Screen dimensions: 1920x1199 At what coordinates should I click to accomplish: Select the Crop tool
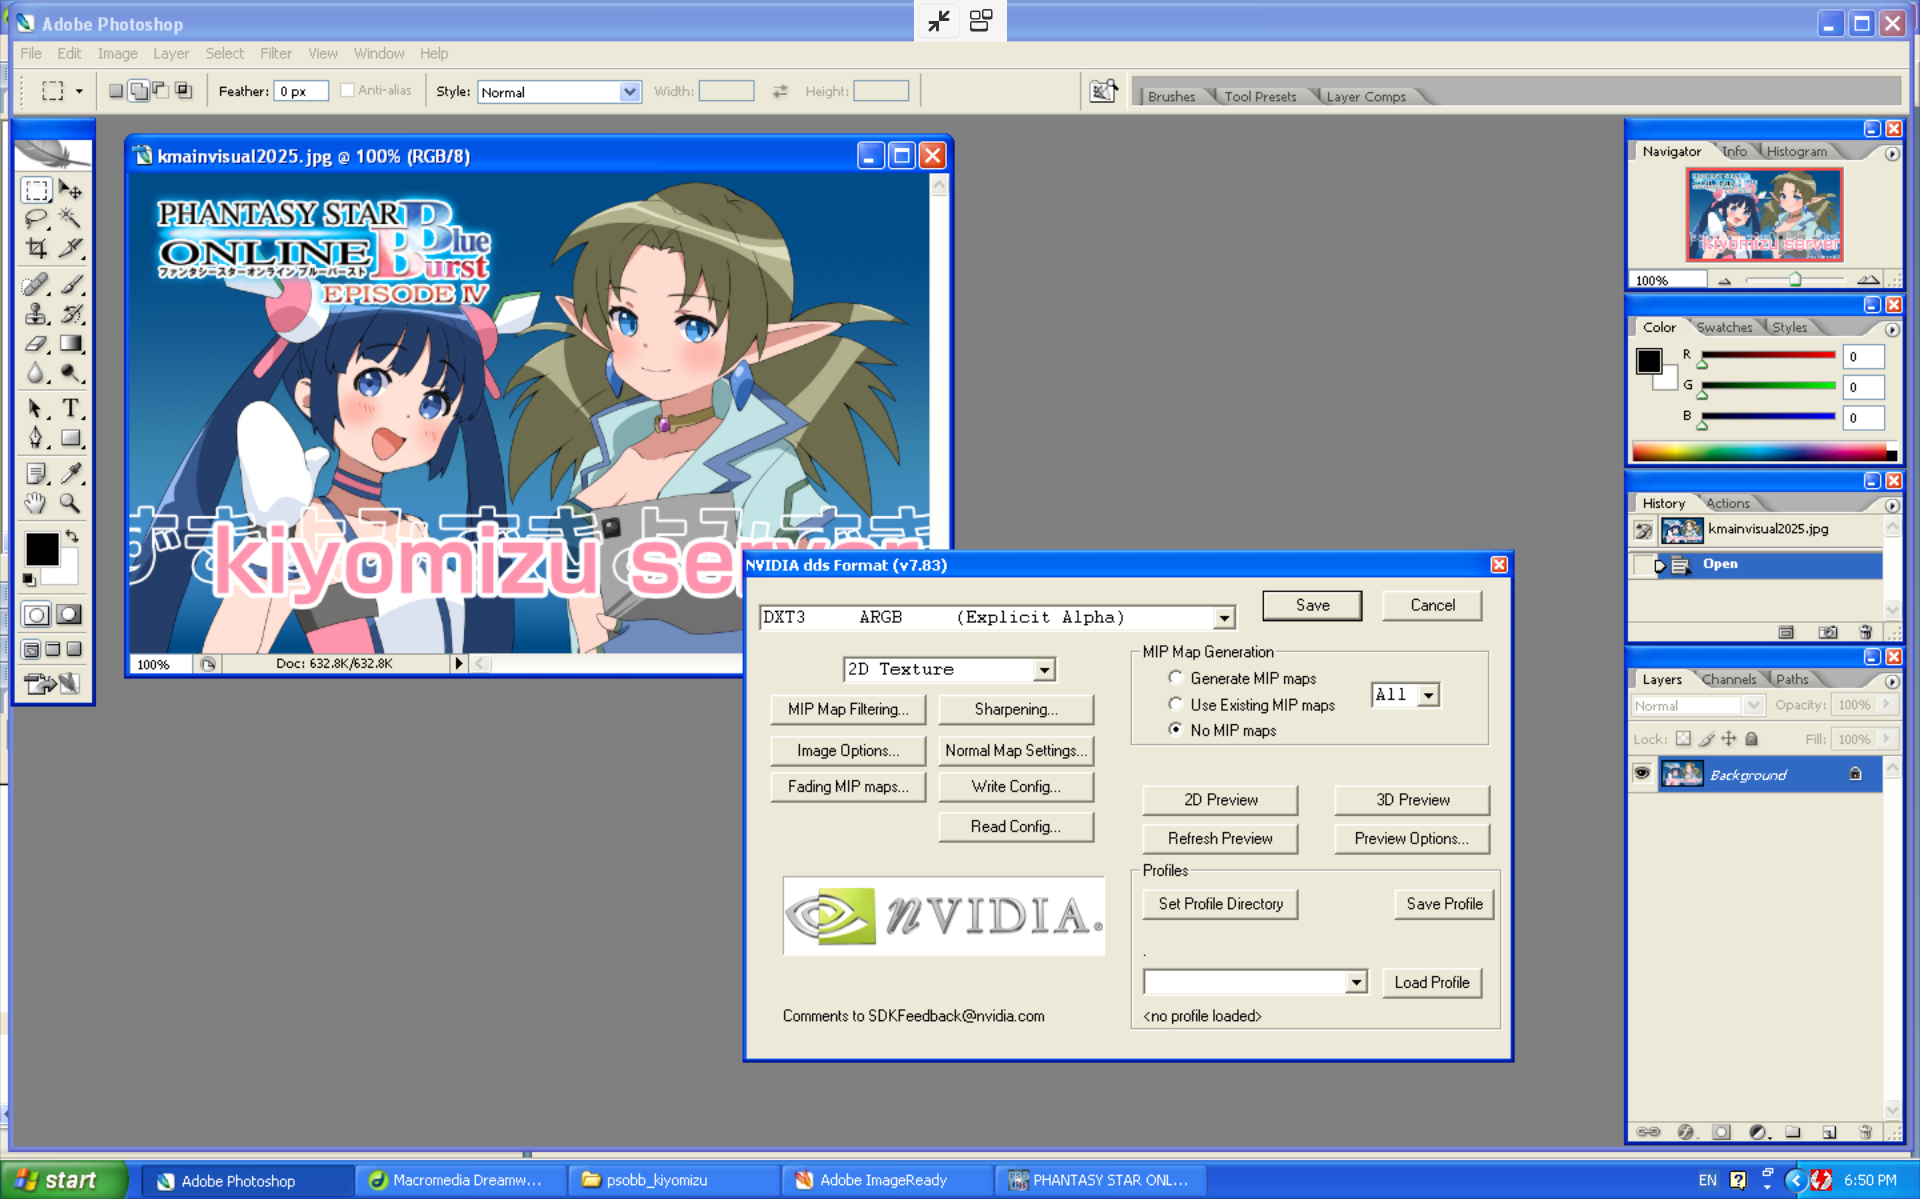pyautogui.click(x=37, y=248)
